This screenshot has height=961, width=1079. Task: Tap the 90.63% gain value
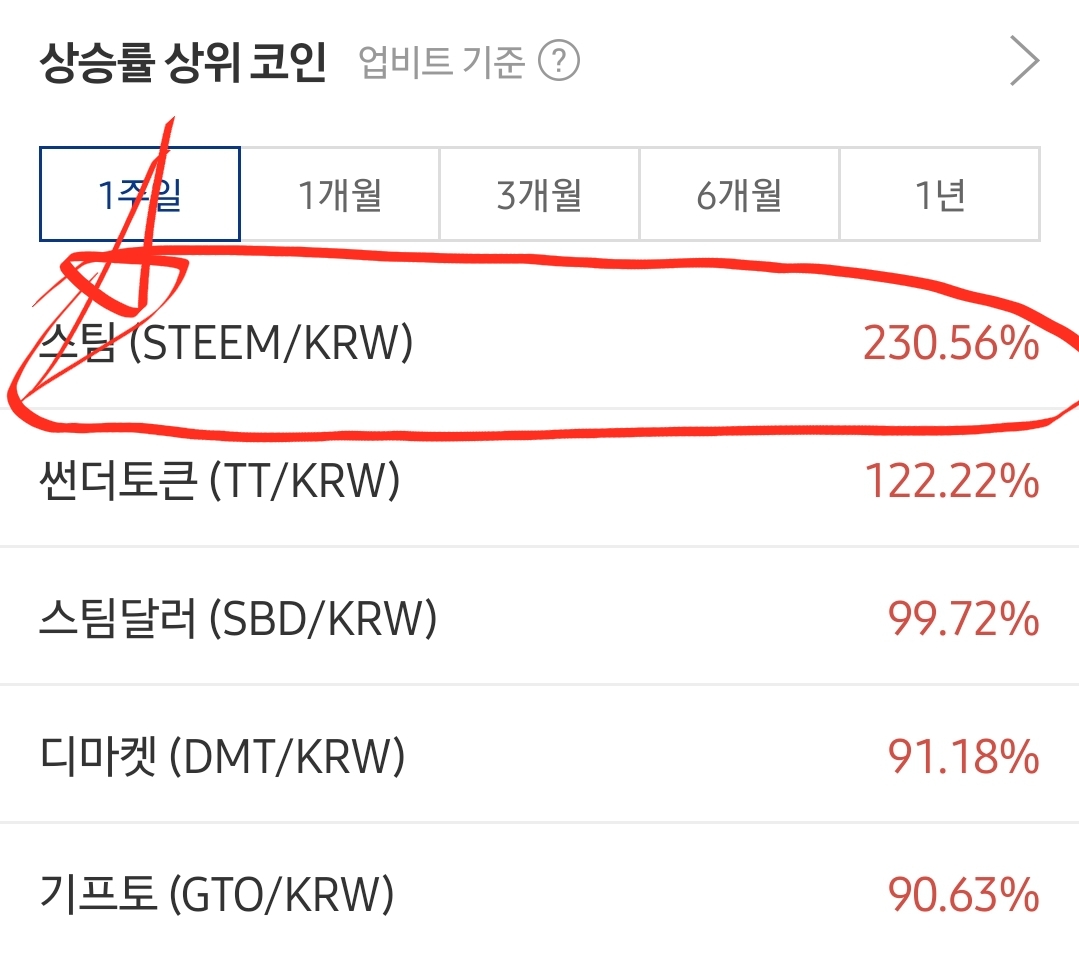(963, 893)
